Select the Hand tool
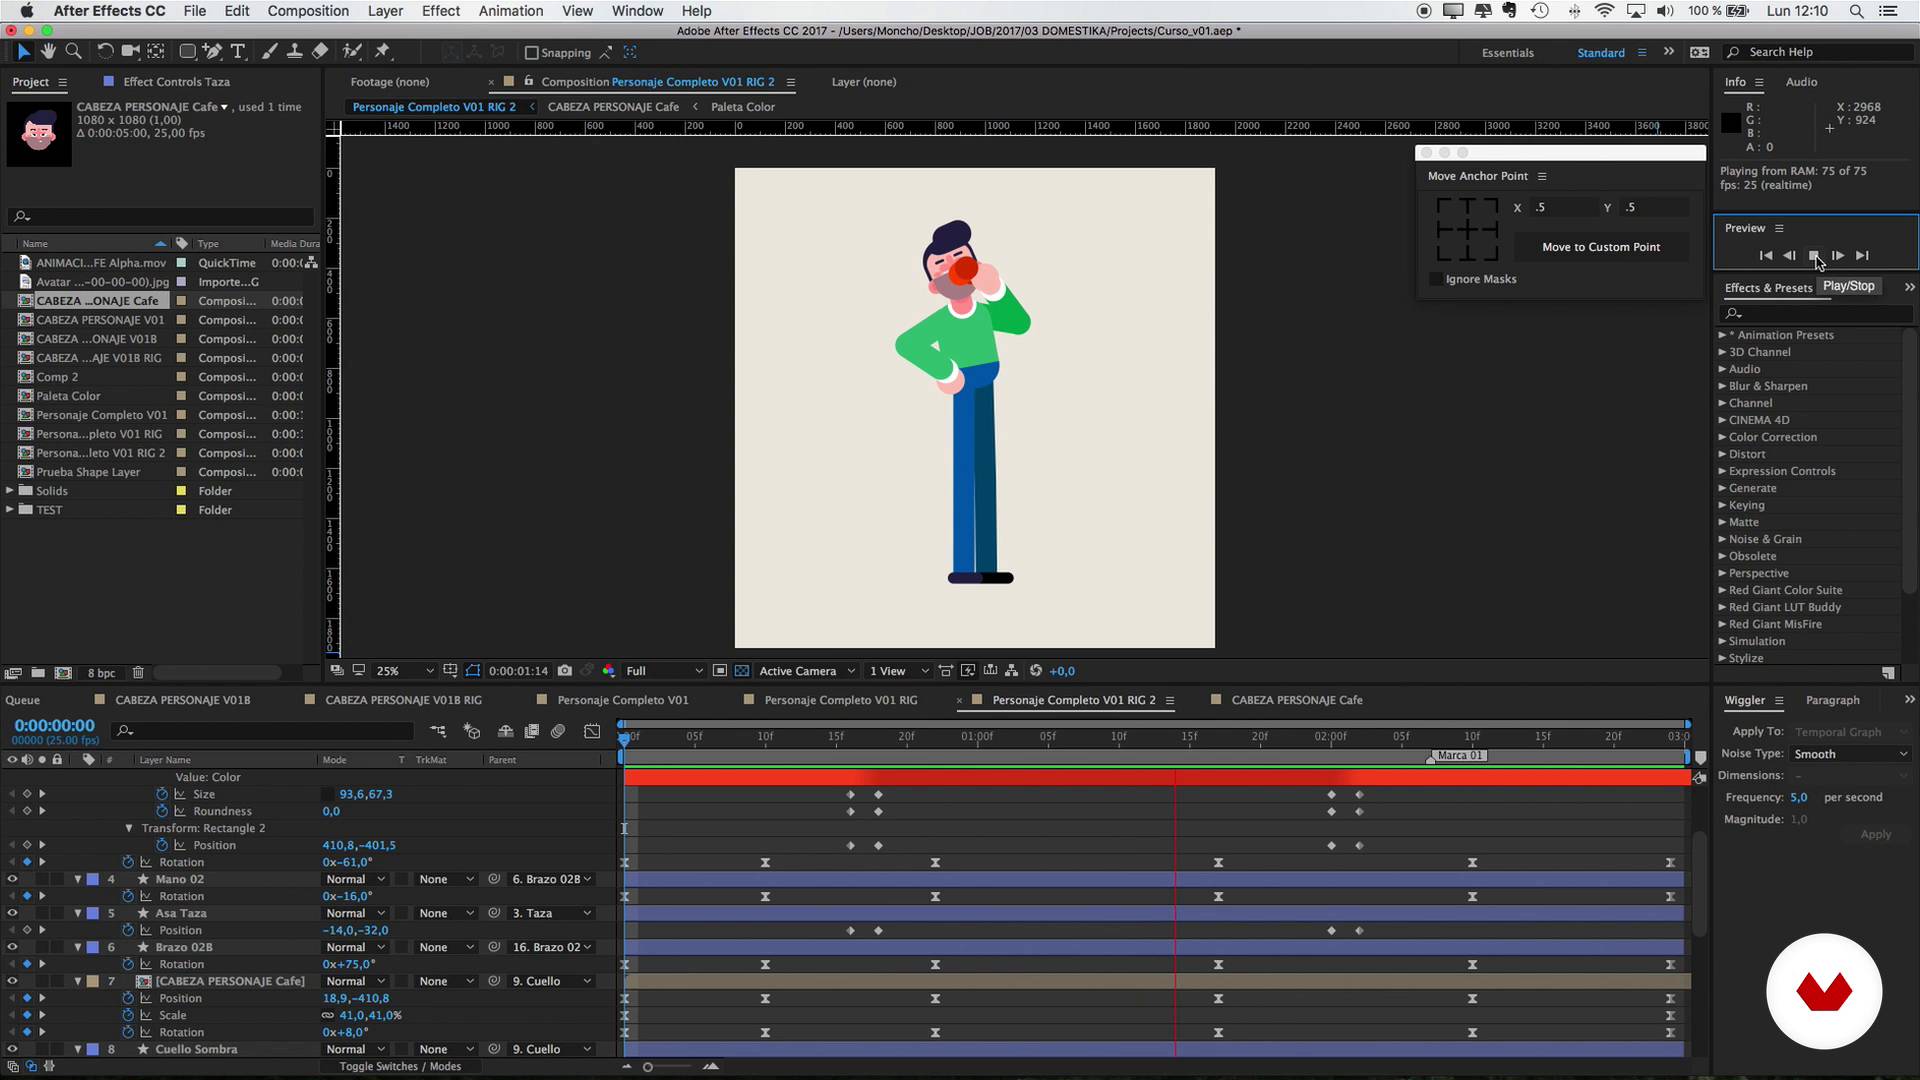Image resolution: width=1920 pixels, height=1080 pixels. click(48, 51)
